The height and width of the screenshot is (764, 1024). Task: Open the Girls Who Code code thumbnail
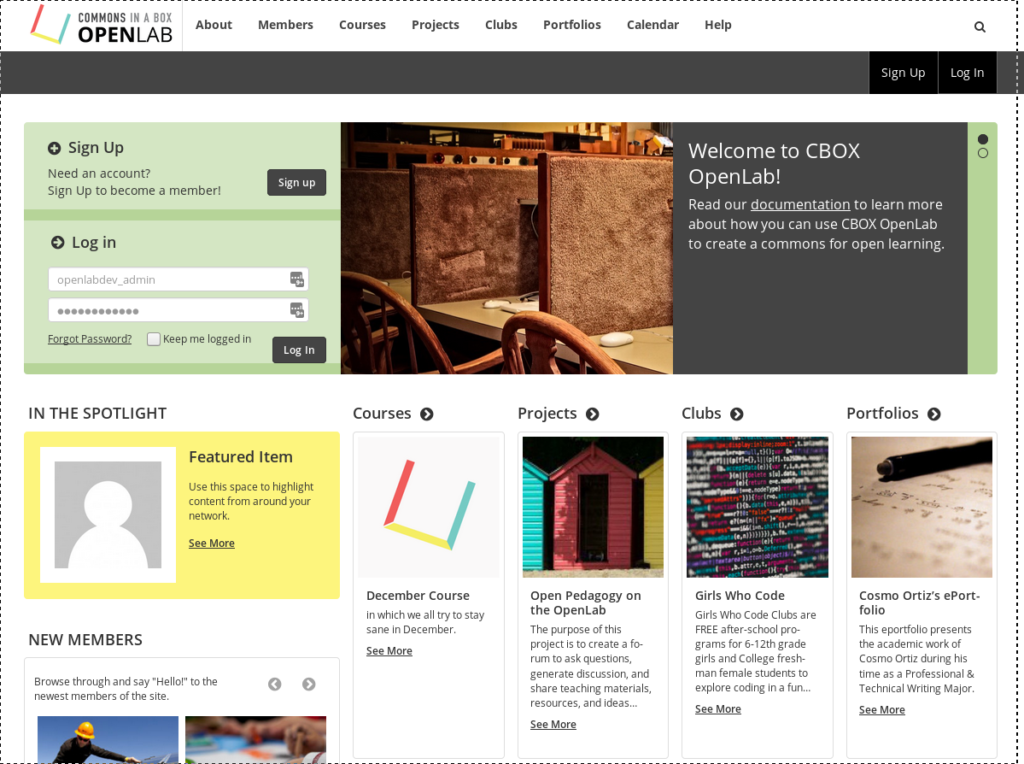pos(757,507)
